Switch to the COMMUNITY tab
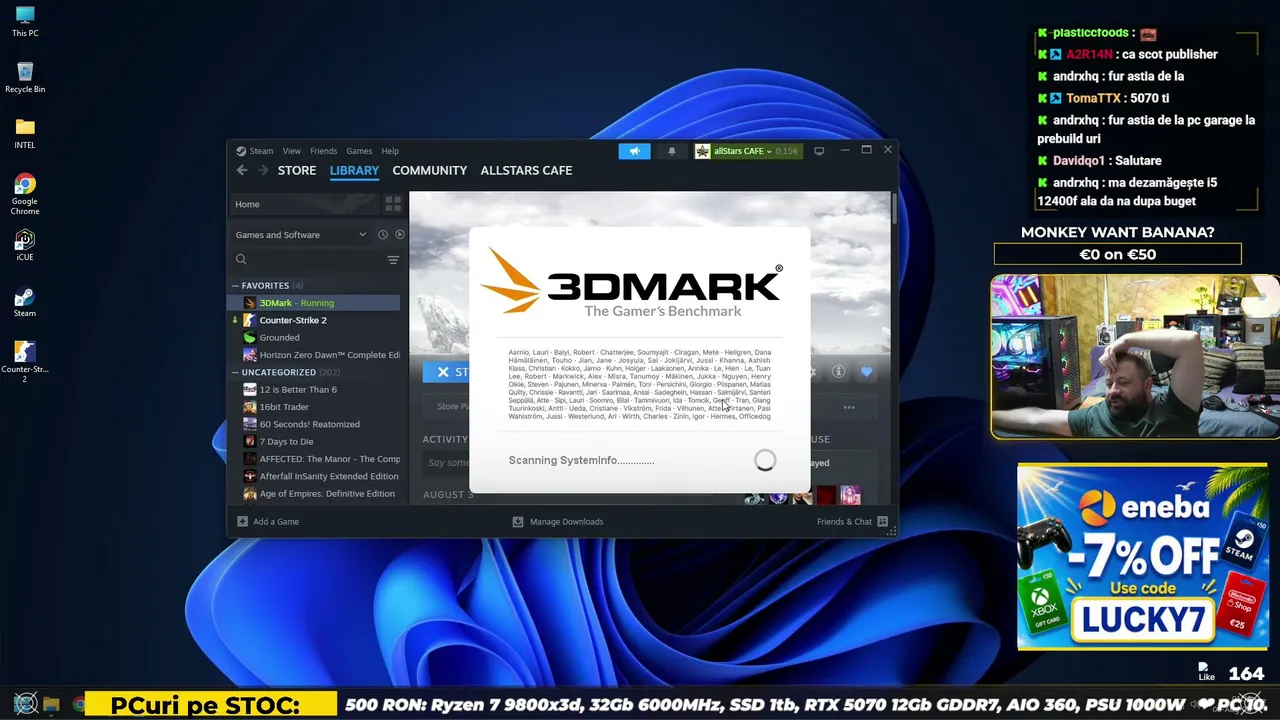 [x=430, y=170]
